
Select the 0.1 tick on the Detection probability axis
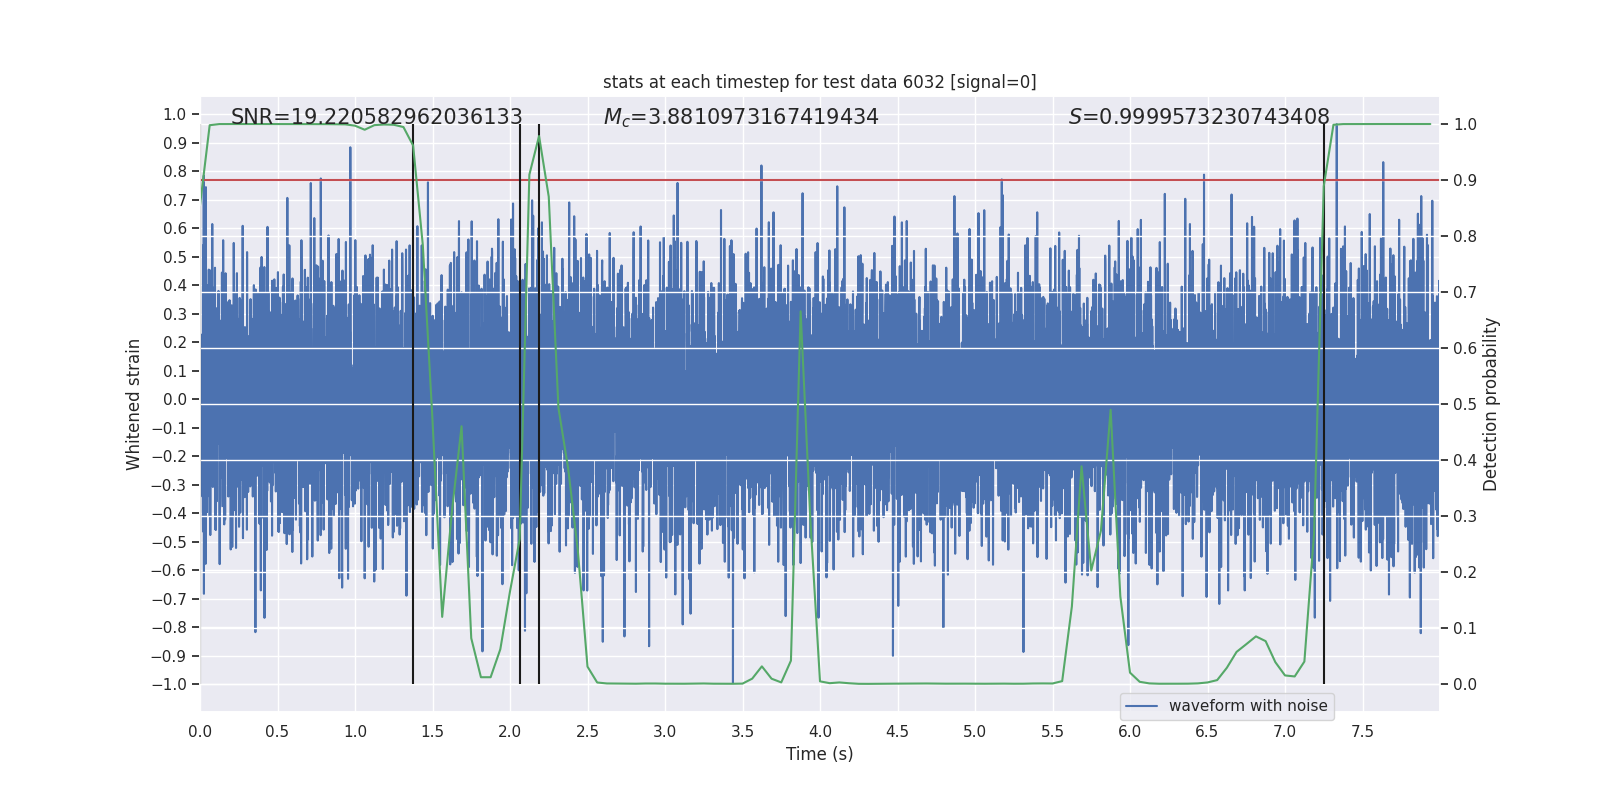tap(1465, 628)
